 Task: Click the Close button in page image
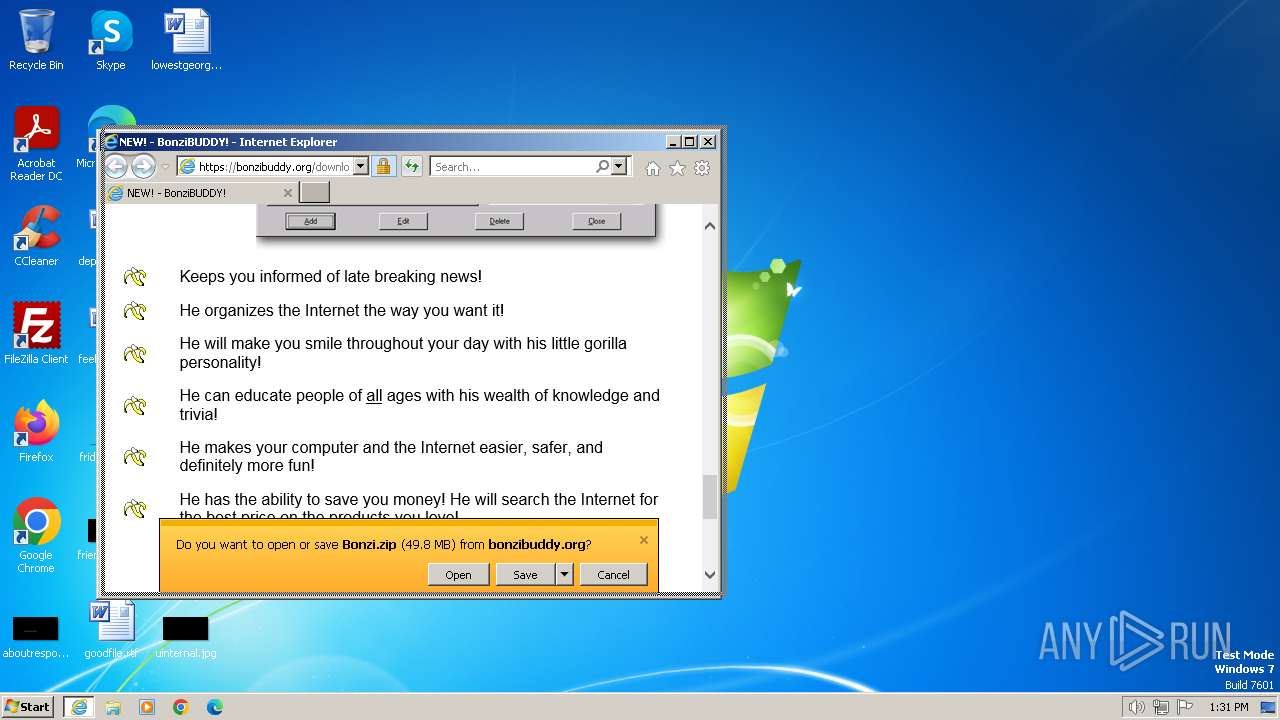(x=596, y=221)
